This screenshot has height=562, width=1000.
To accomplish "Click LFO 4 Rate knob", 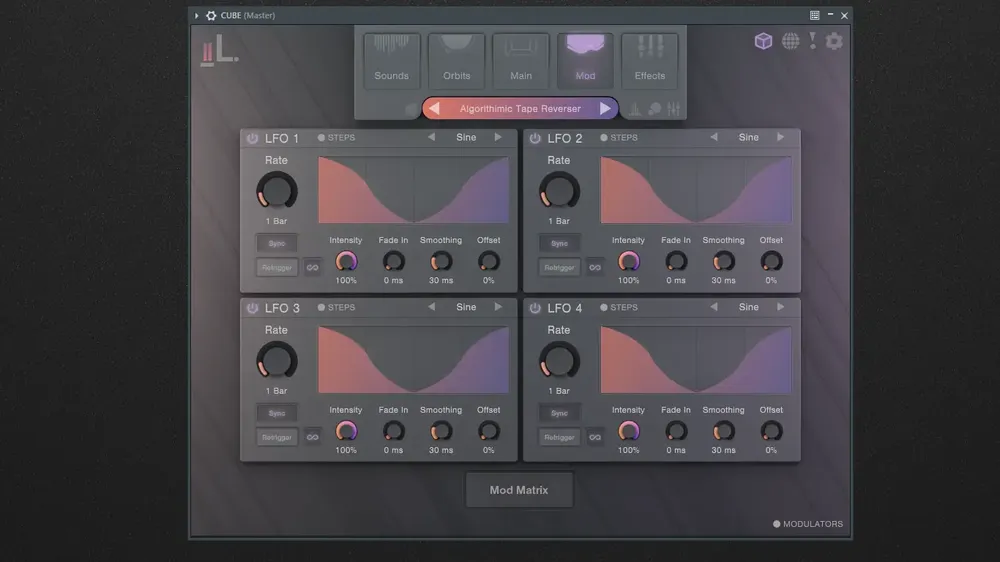I will click(559, 360).
